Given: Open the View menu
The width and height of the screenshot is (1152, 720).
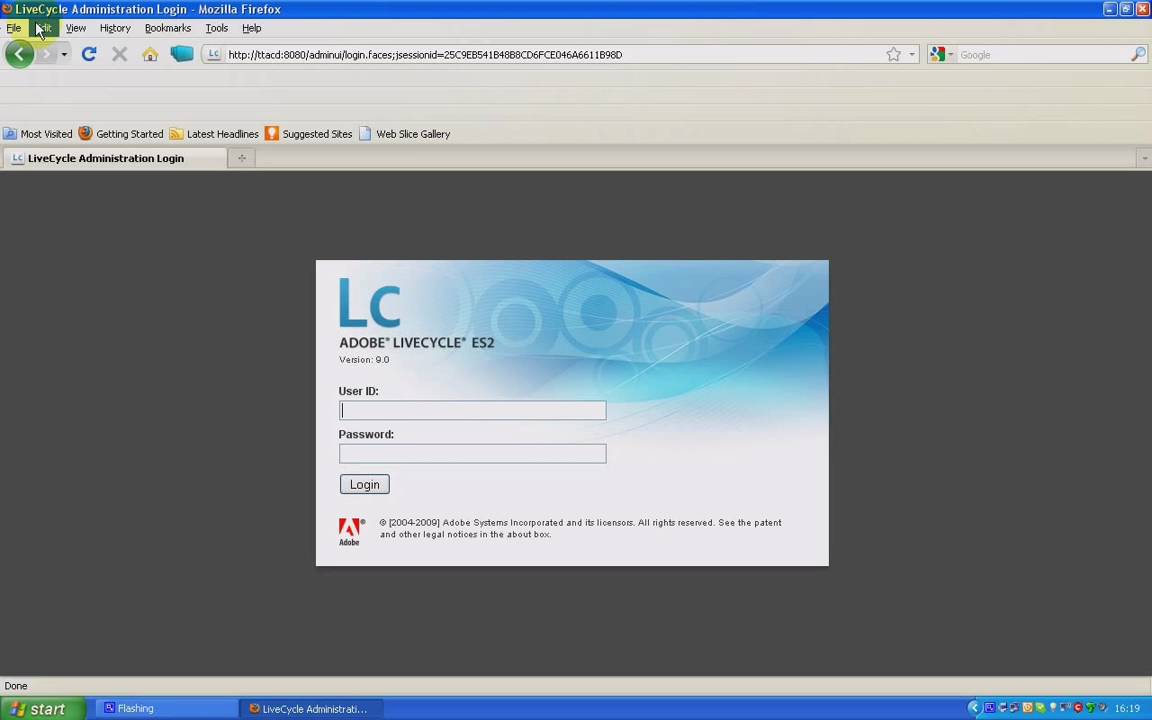Looking at the screenshot, I should click(76, 28).
